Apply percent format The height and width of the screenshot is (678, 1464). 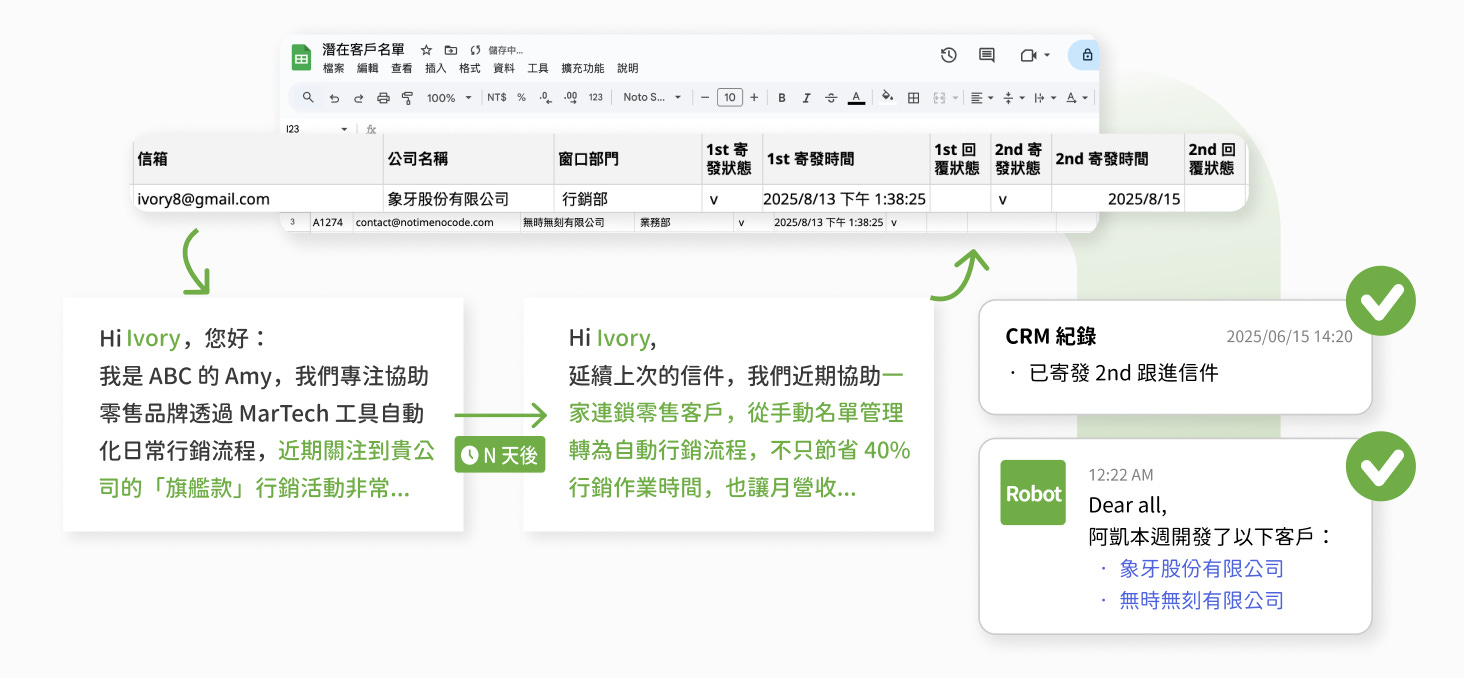click(521, 97)
